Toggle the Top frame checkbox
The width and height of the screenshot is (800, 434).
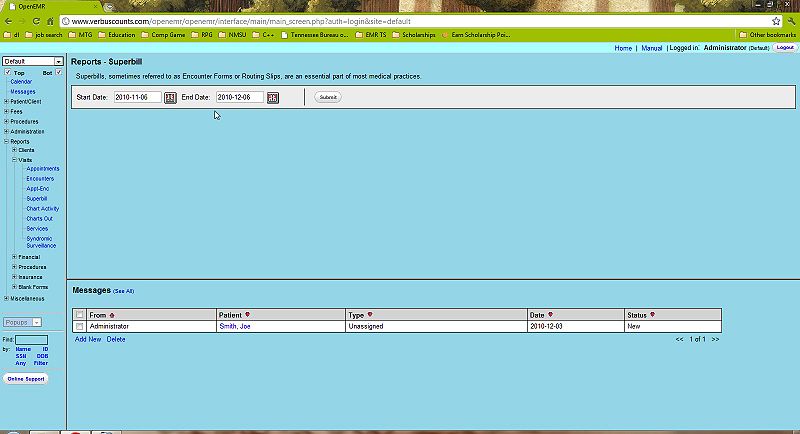8,72
